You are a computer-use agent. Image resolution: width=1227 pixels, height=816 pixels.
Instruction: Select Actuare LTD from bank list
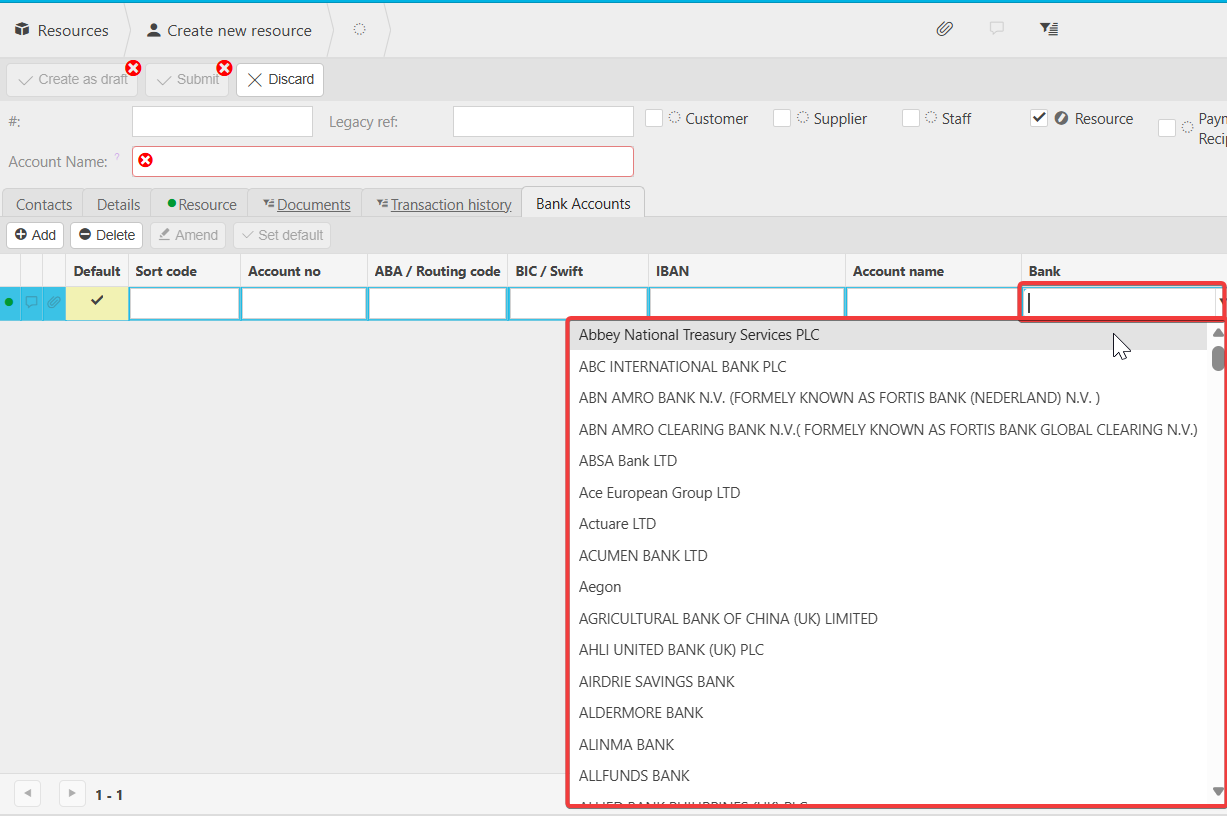click(x=888, y=524)
